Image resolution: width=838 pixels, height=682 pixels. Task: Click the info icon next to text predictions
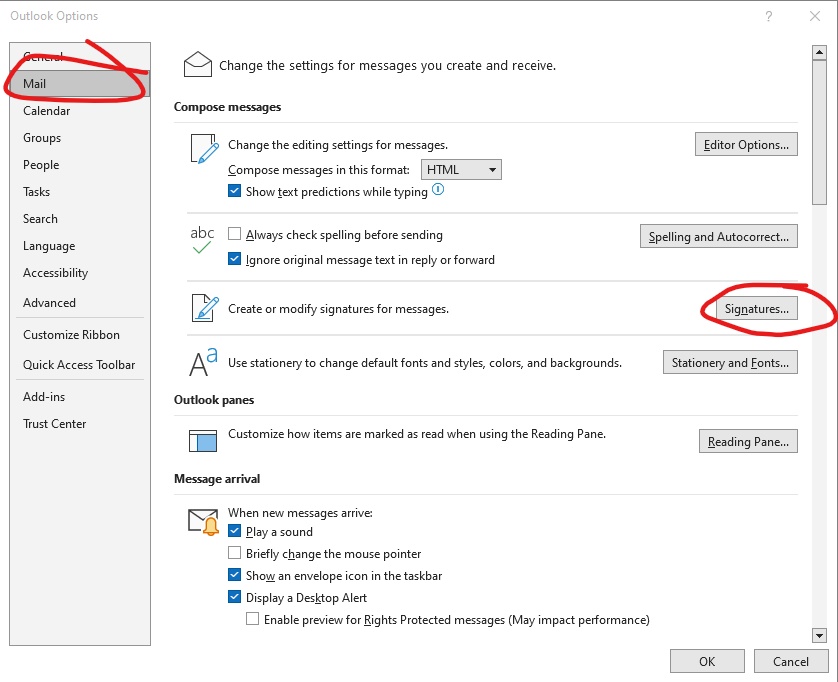tap(438, 189)
